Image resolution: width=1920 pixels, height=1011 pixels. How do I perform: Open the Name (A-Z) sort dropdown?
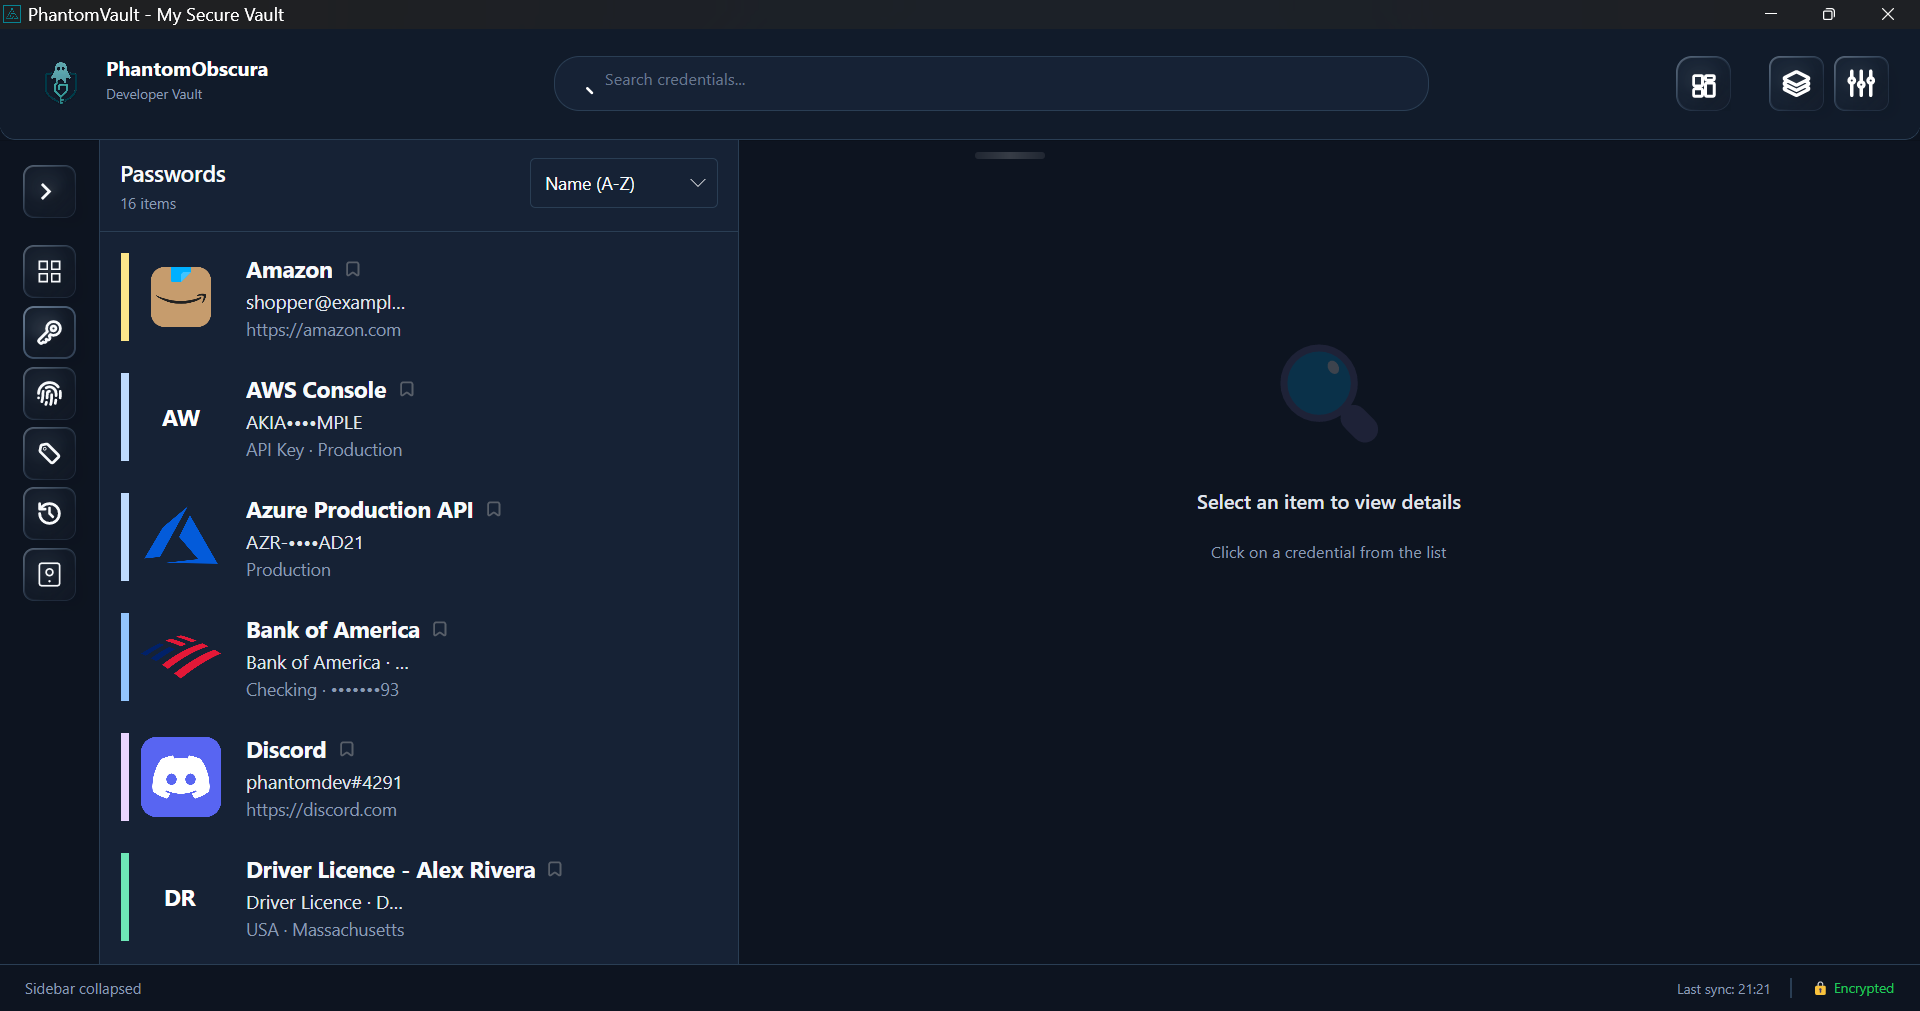623,183
